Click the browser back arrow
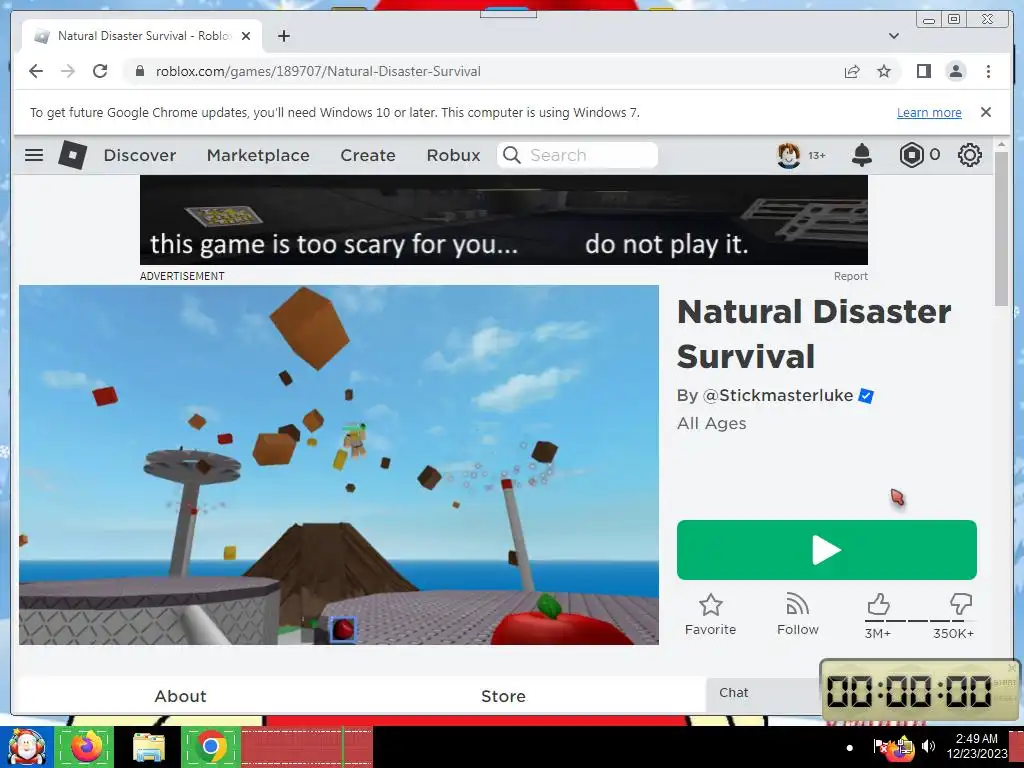This screenshot has height=768, width=1024. pyautogui.click(x=36, y=71)
